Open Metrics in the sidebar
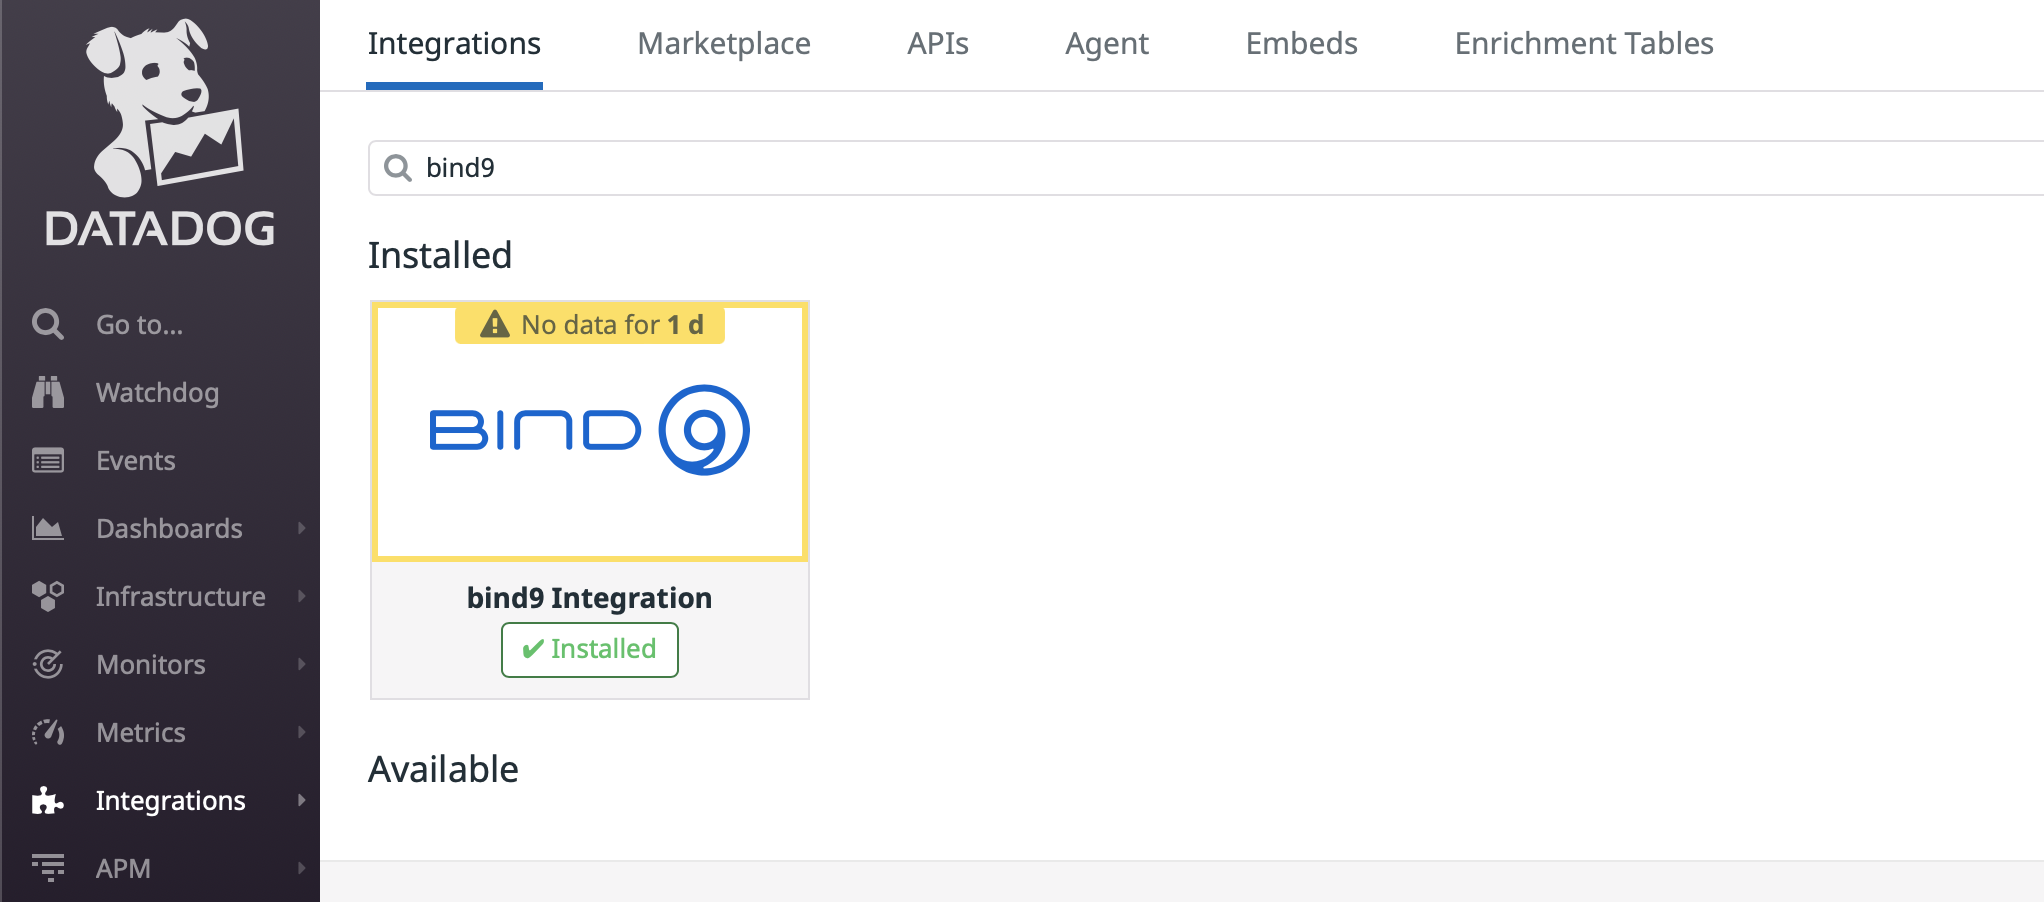 click(140, 733)
